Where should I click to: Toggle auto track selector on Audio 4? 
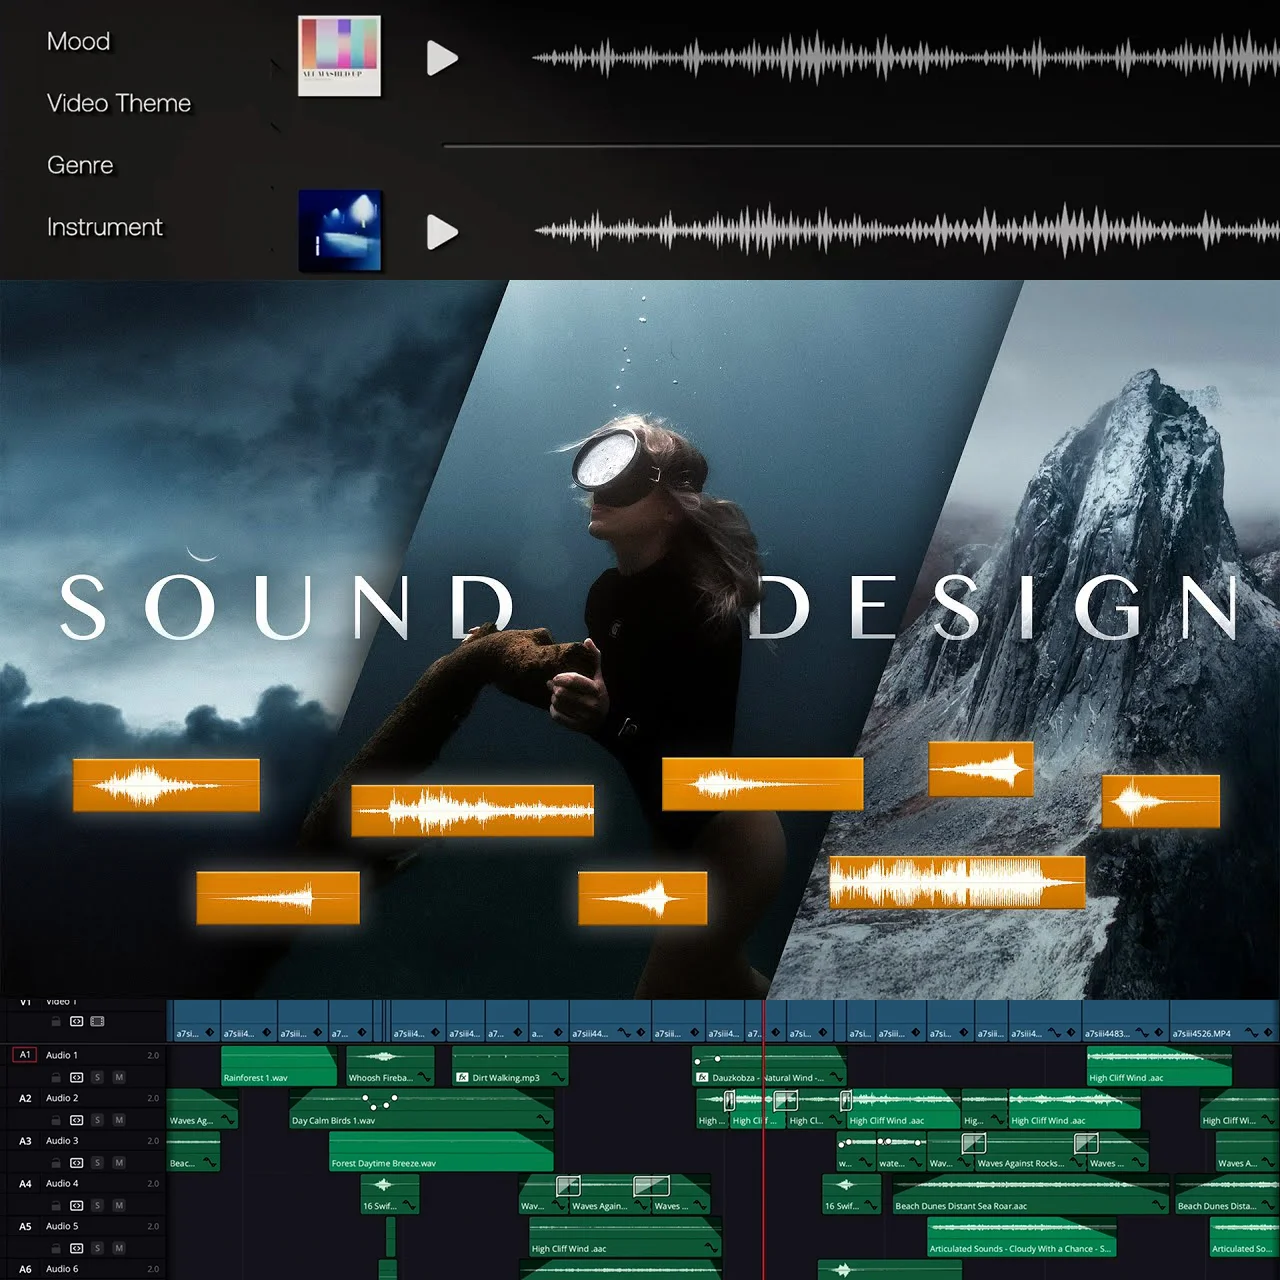(76, 1205)
